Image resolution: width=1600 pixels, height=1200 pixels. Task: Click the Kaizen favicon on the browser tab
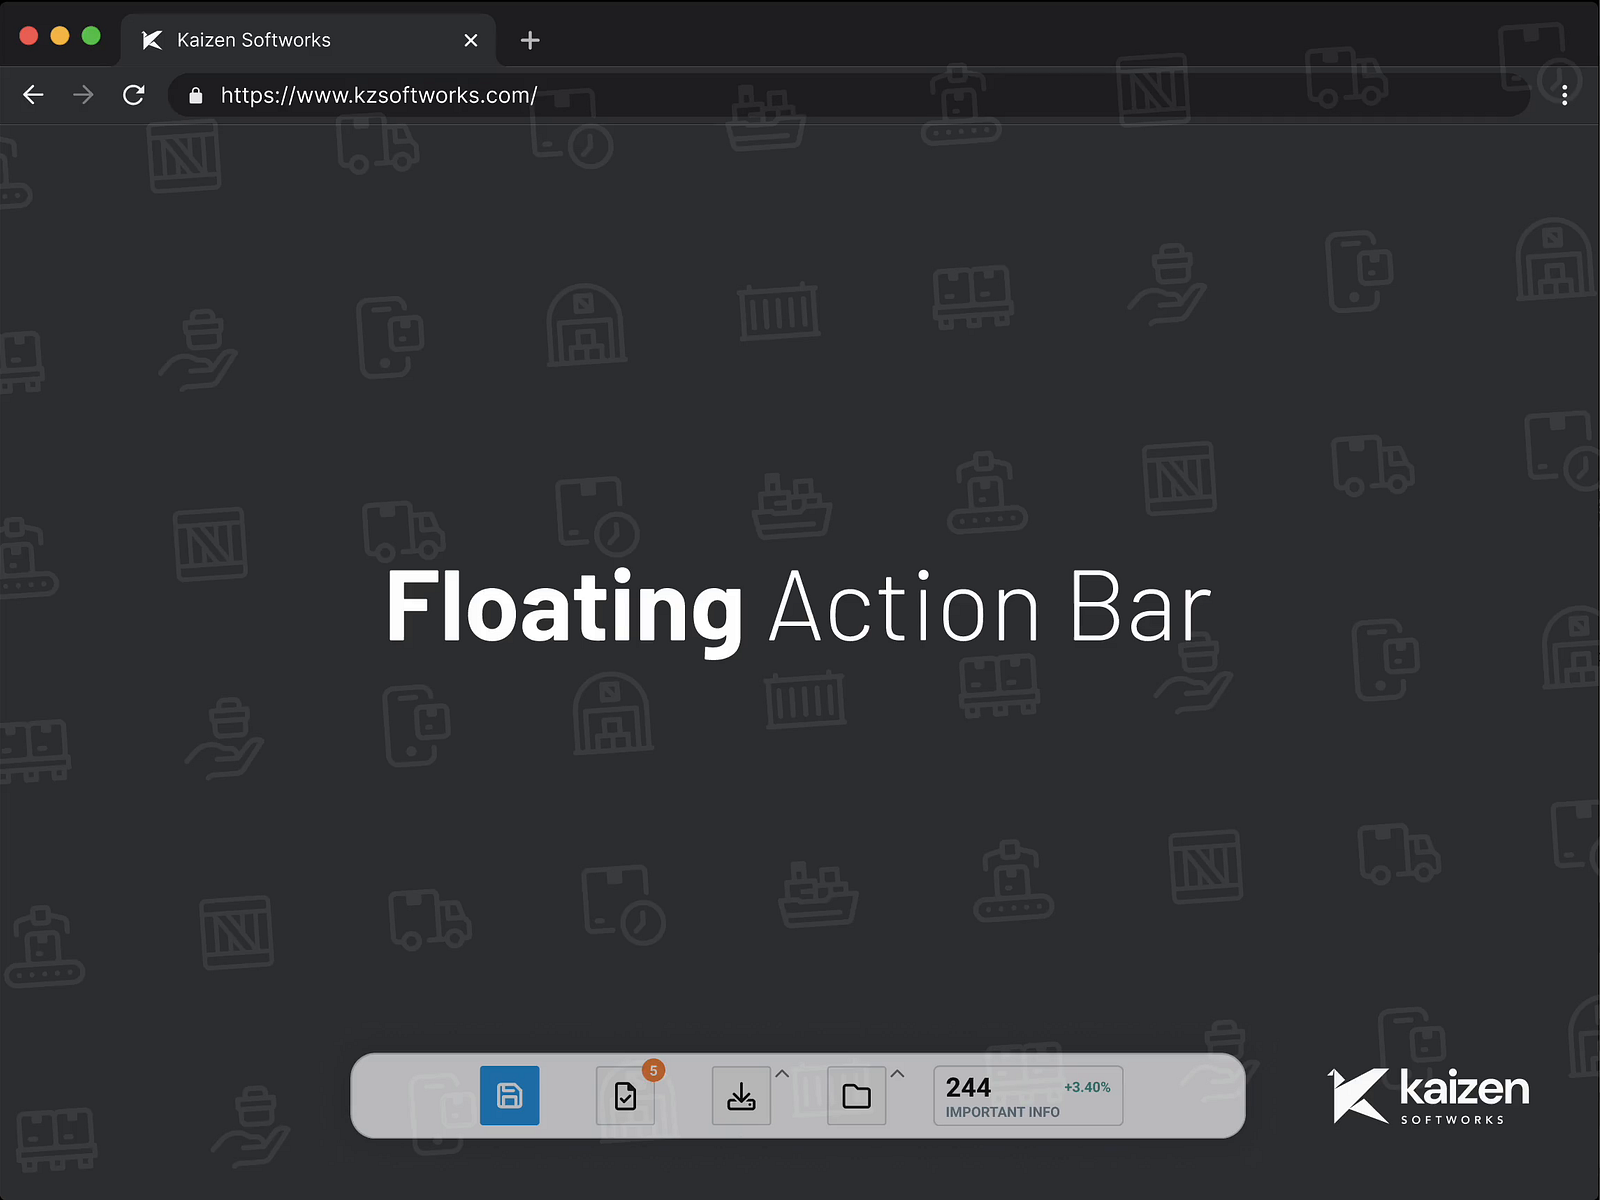pyautogui.click(x=151, y=40)
